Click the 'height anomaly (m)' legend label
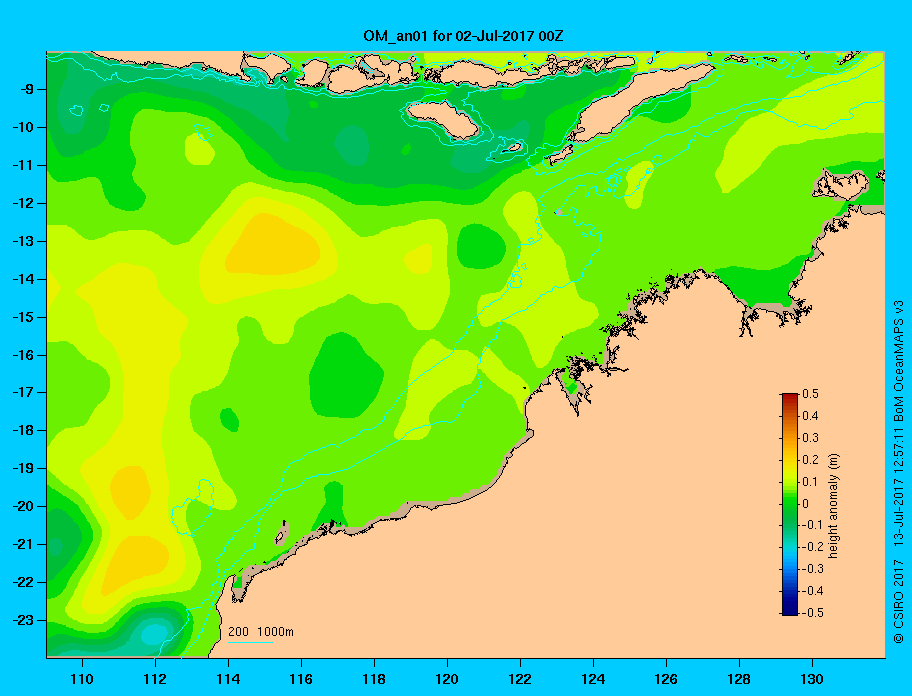 tap(833, 506)
